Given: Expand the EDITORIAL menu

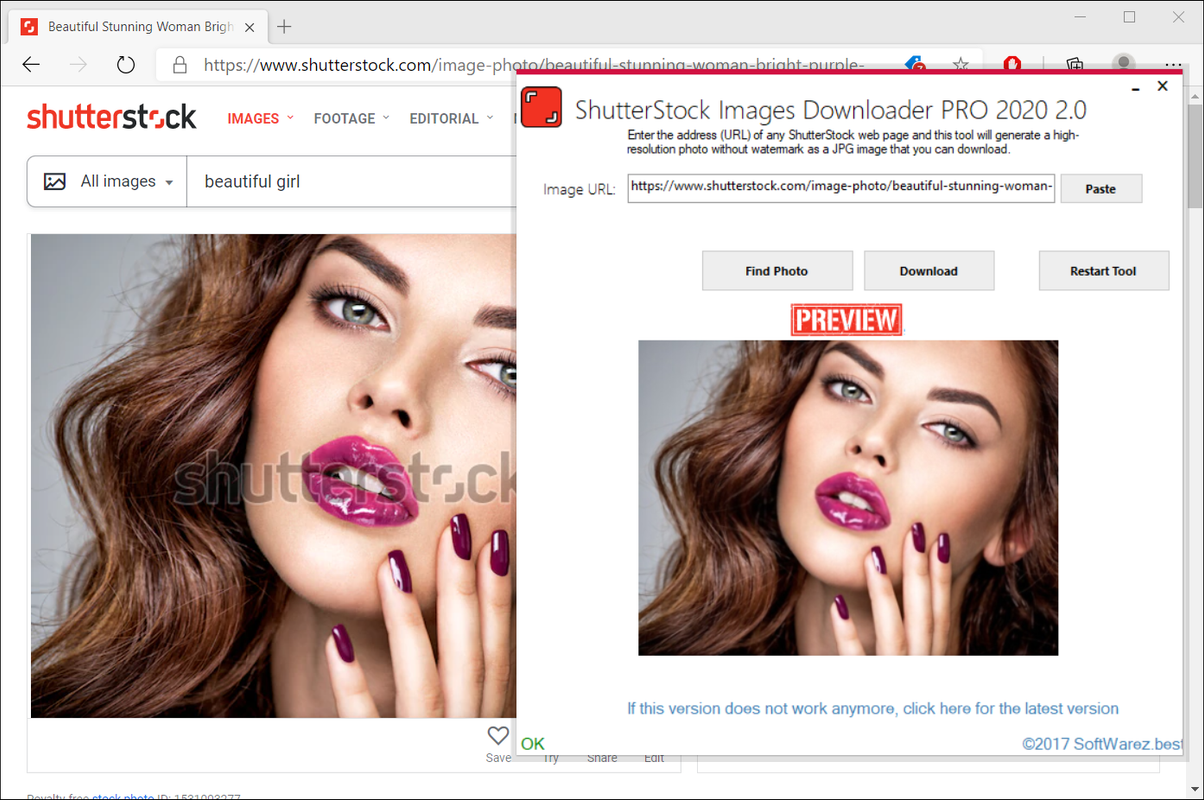Looking at the screenshot, I should pos(451,118).
